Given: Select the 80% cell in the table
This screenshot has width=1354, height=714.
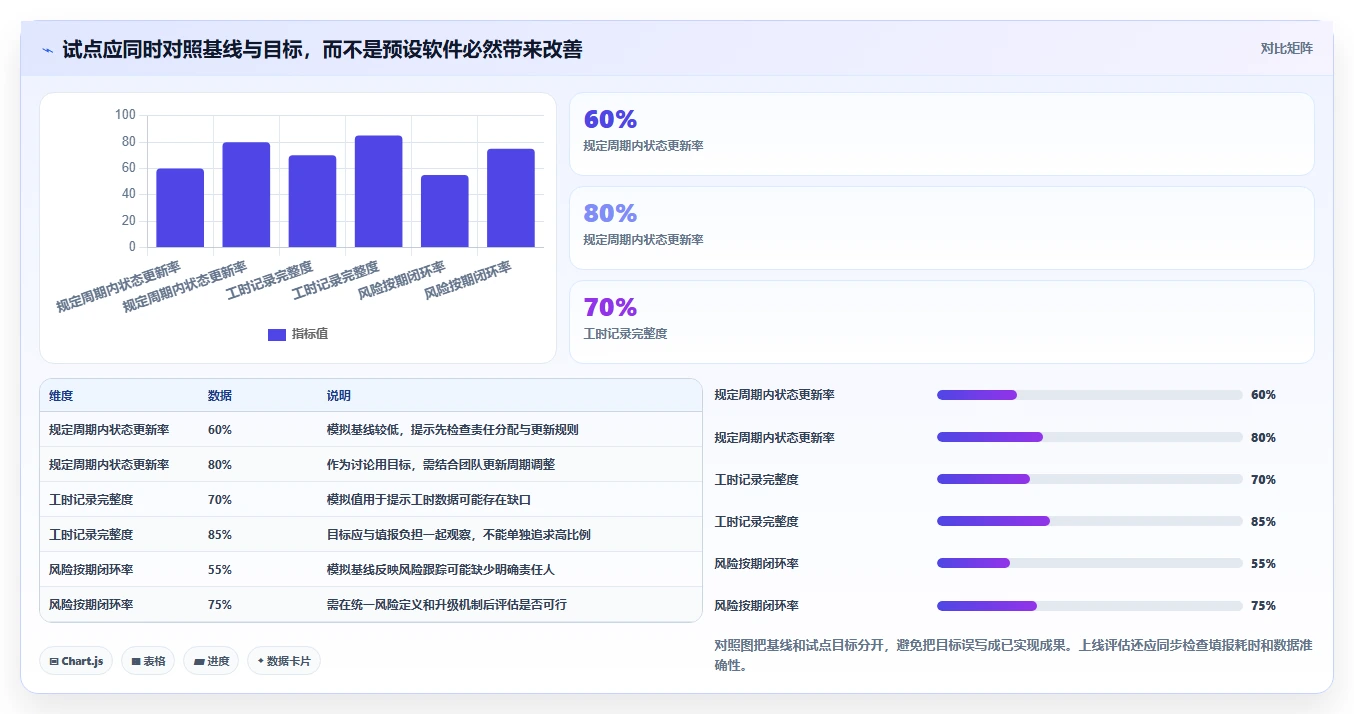Looking at the screenshot, I should (220, 465).
